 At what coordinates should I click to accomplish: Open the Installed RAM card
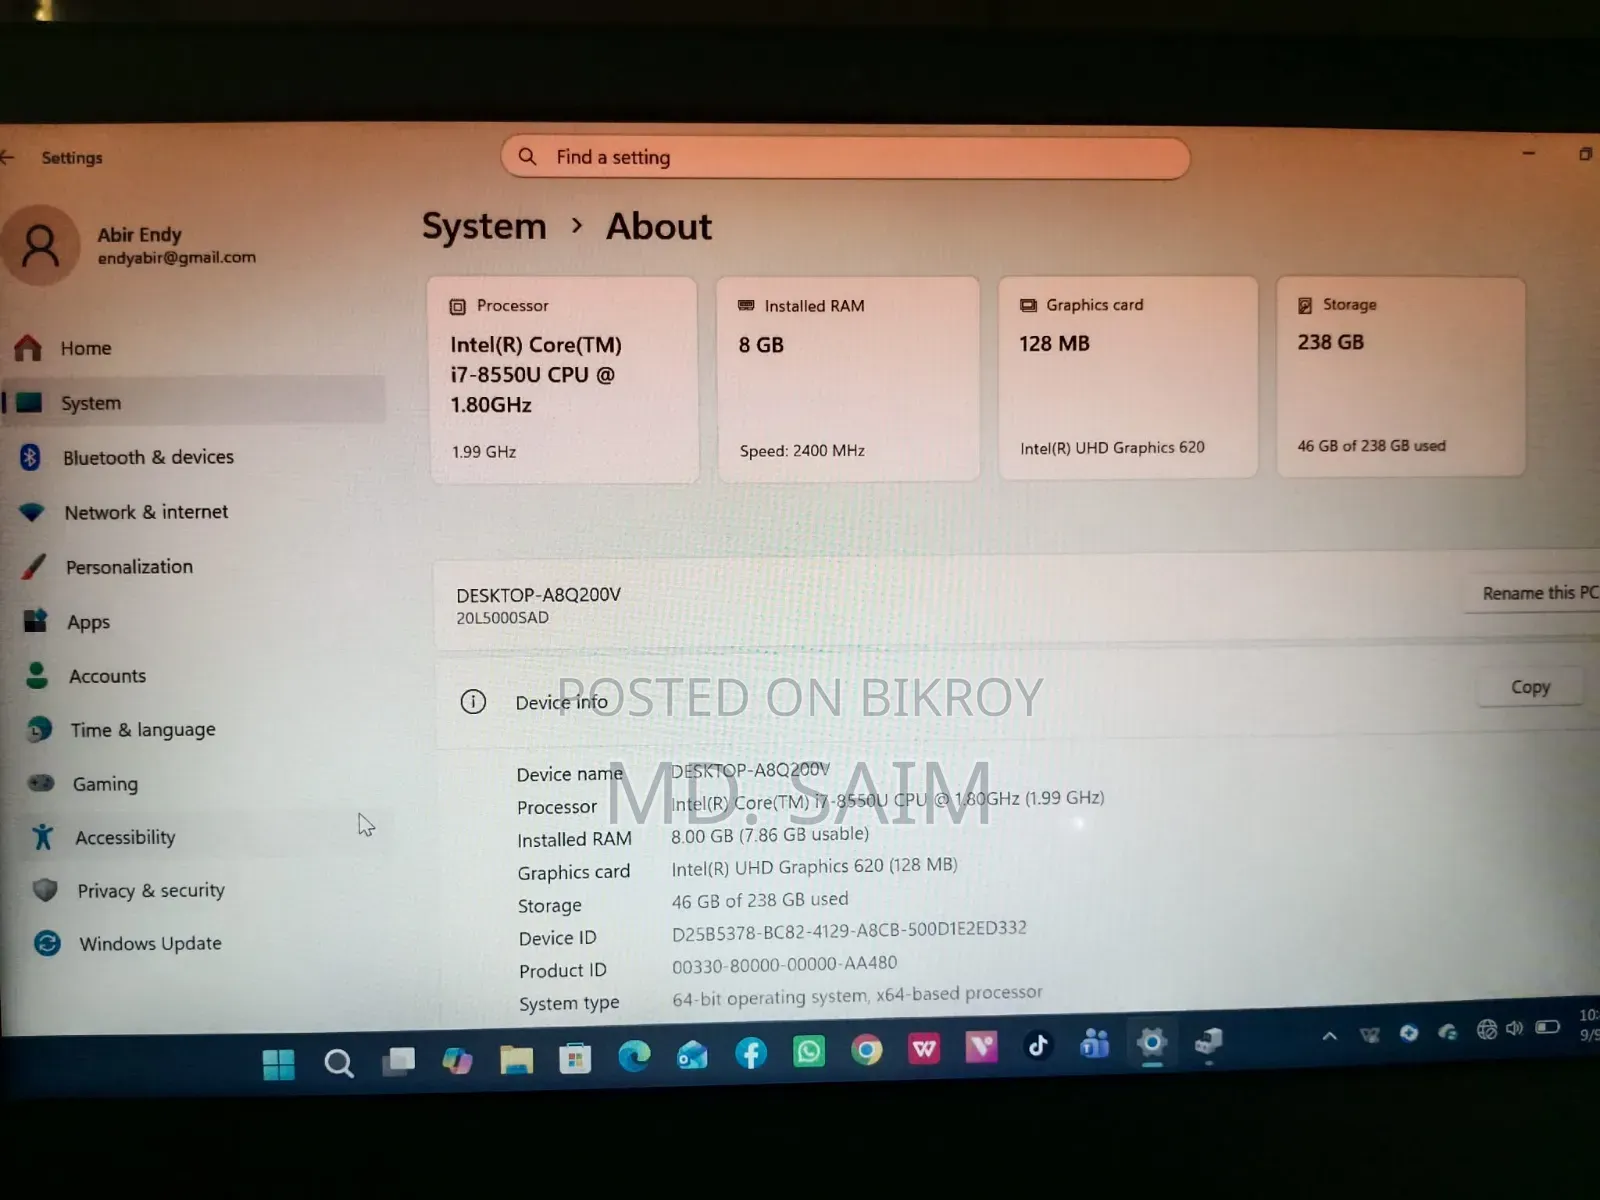pyautogui.click(x=848, y=379)
